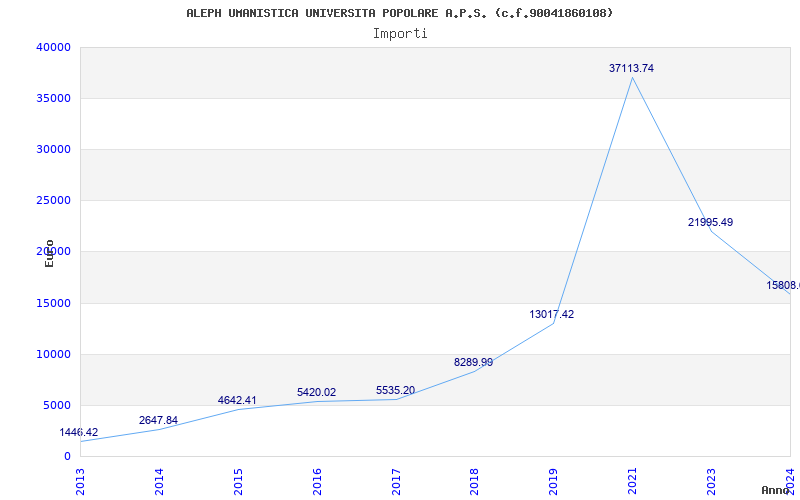Click the x-axis year 2016

click(317, 482)
